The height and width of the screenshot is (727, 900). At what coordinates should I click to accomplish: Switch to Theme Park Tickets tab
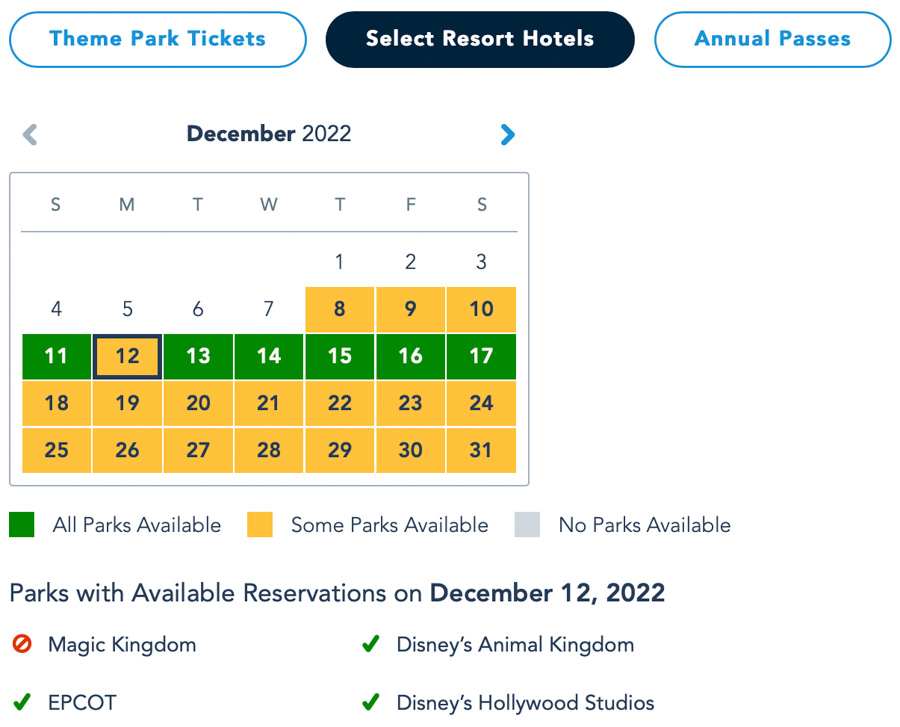point(158,39)
